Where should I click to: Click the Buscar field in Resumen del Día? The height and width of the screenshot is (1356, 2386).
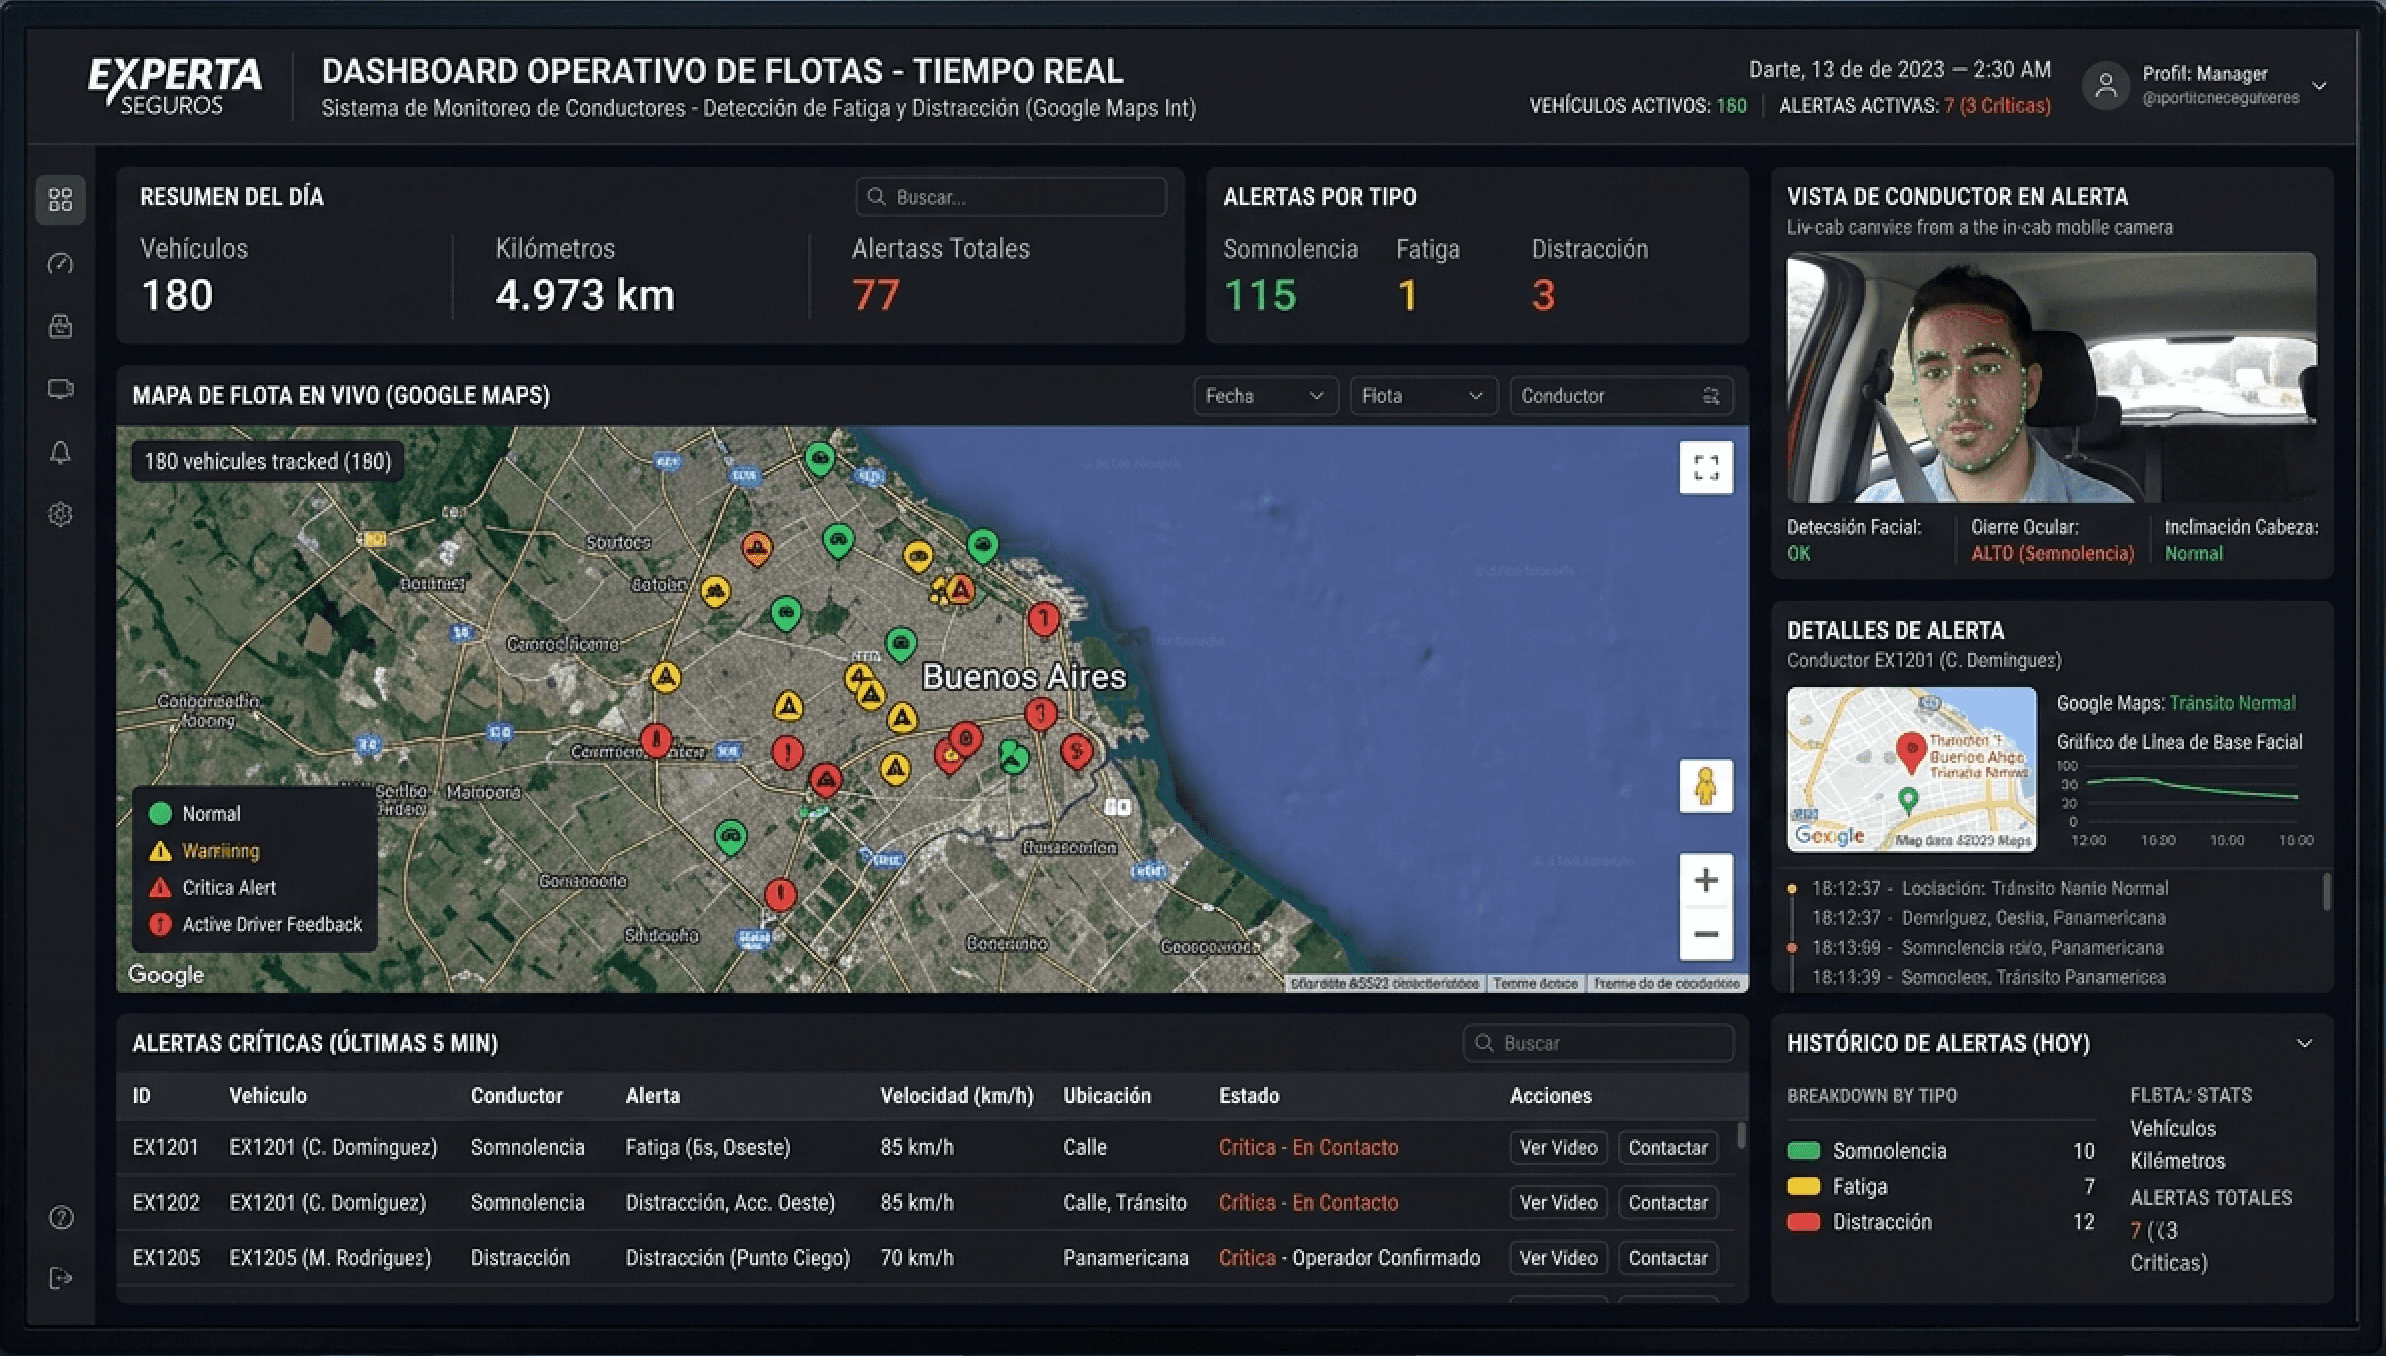(x=1011, y=197)
